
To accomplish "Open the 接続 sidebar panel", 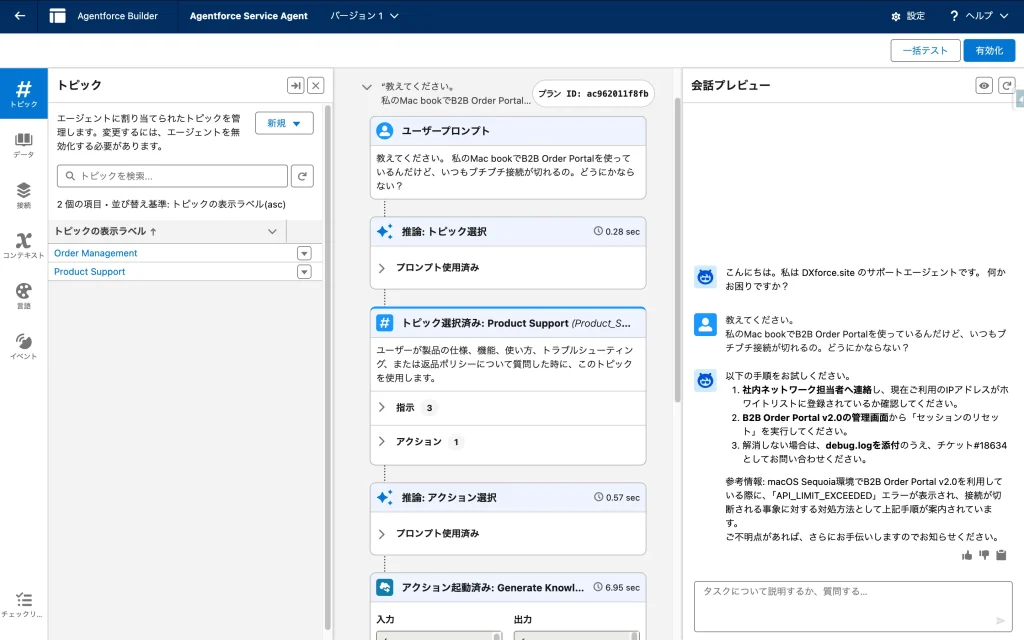I will (x=23, y=195).
